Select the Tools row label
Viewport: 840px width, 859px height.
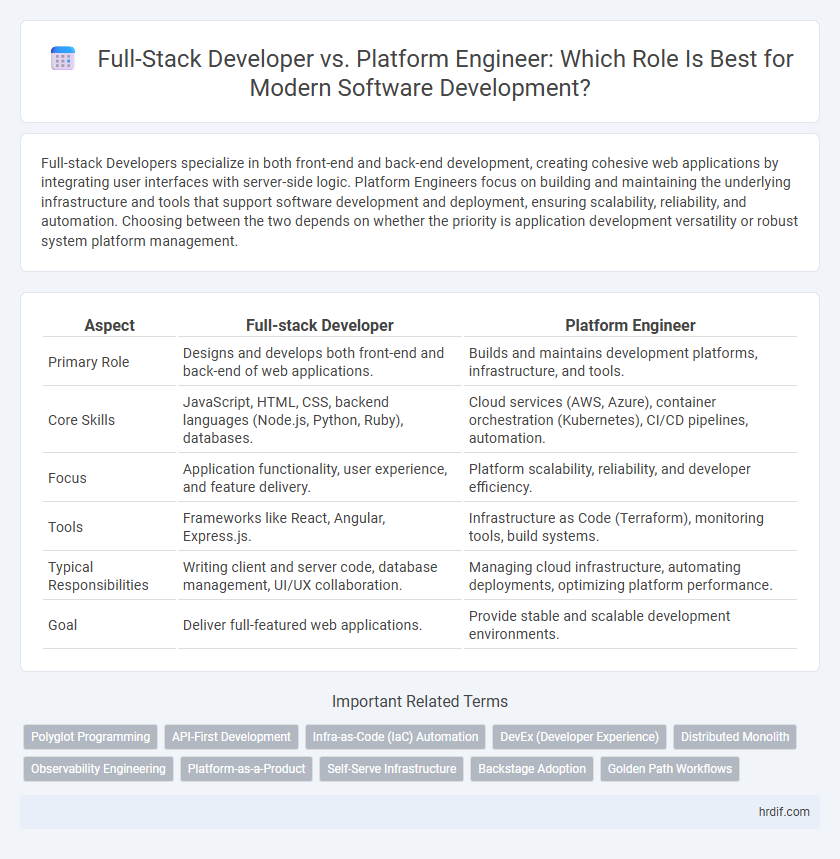65,527
